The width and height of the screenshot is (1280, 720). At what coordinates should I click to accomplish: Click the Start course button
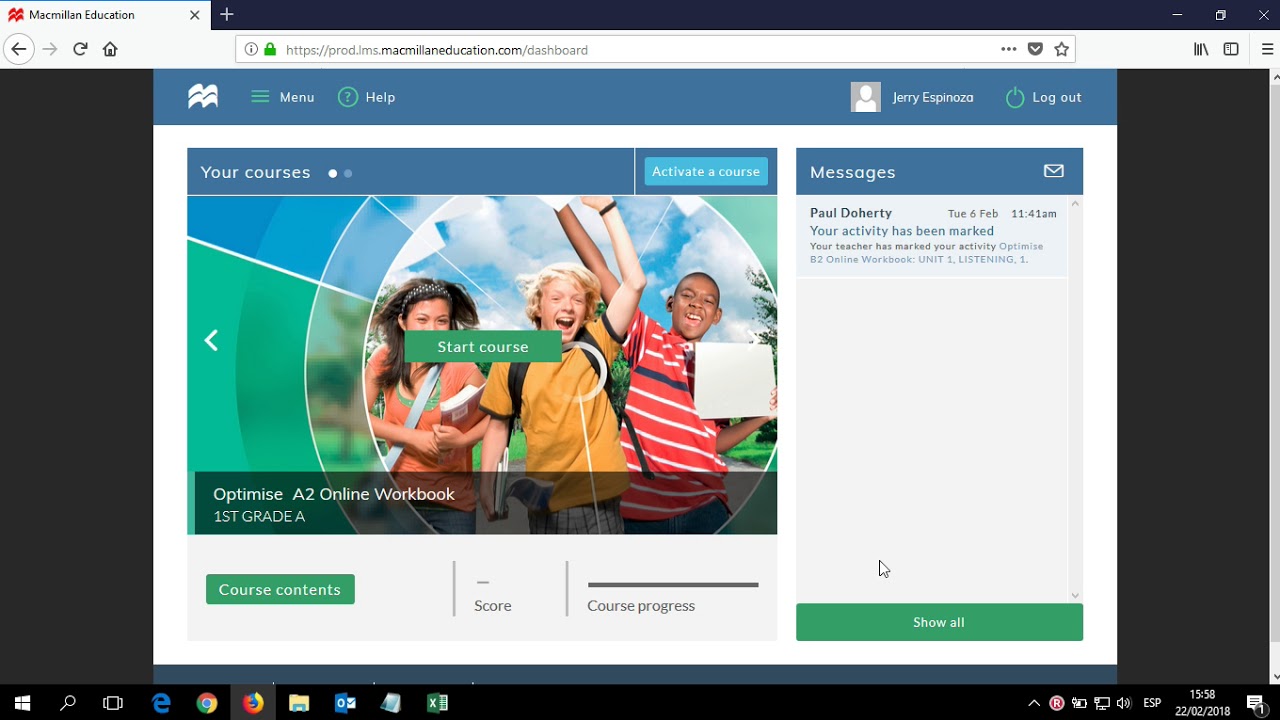pyautogui.click(x=483, y=346)
